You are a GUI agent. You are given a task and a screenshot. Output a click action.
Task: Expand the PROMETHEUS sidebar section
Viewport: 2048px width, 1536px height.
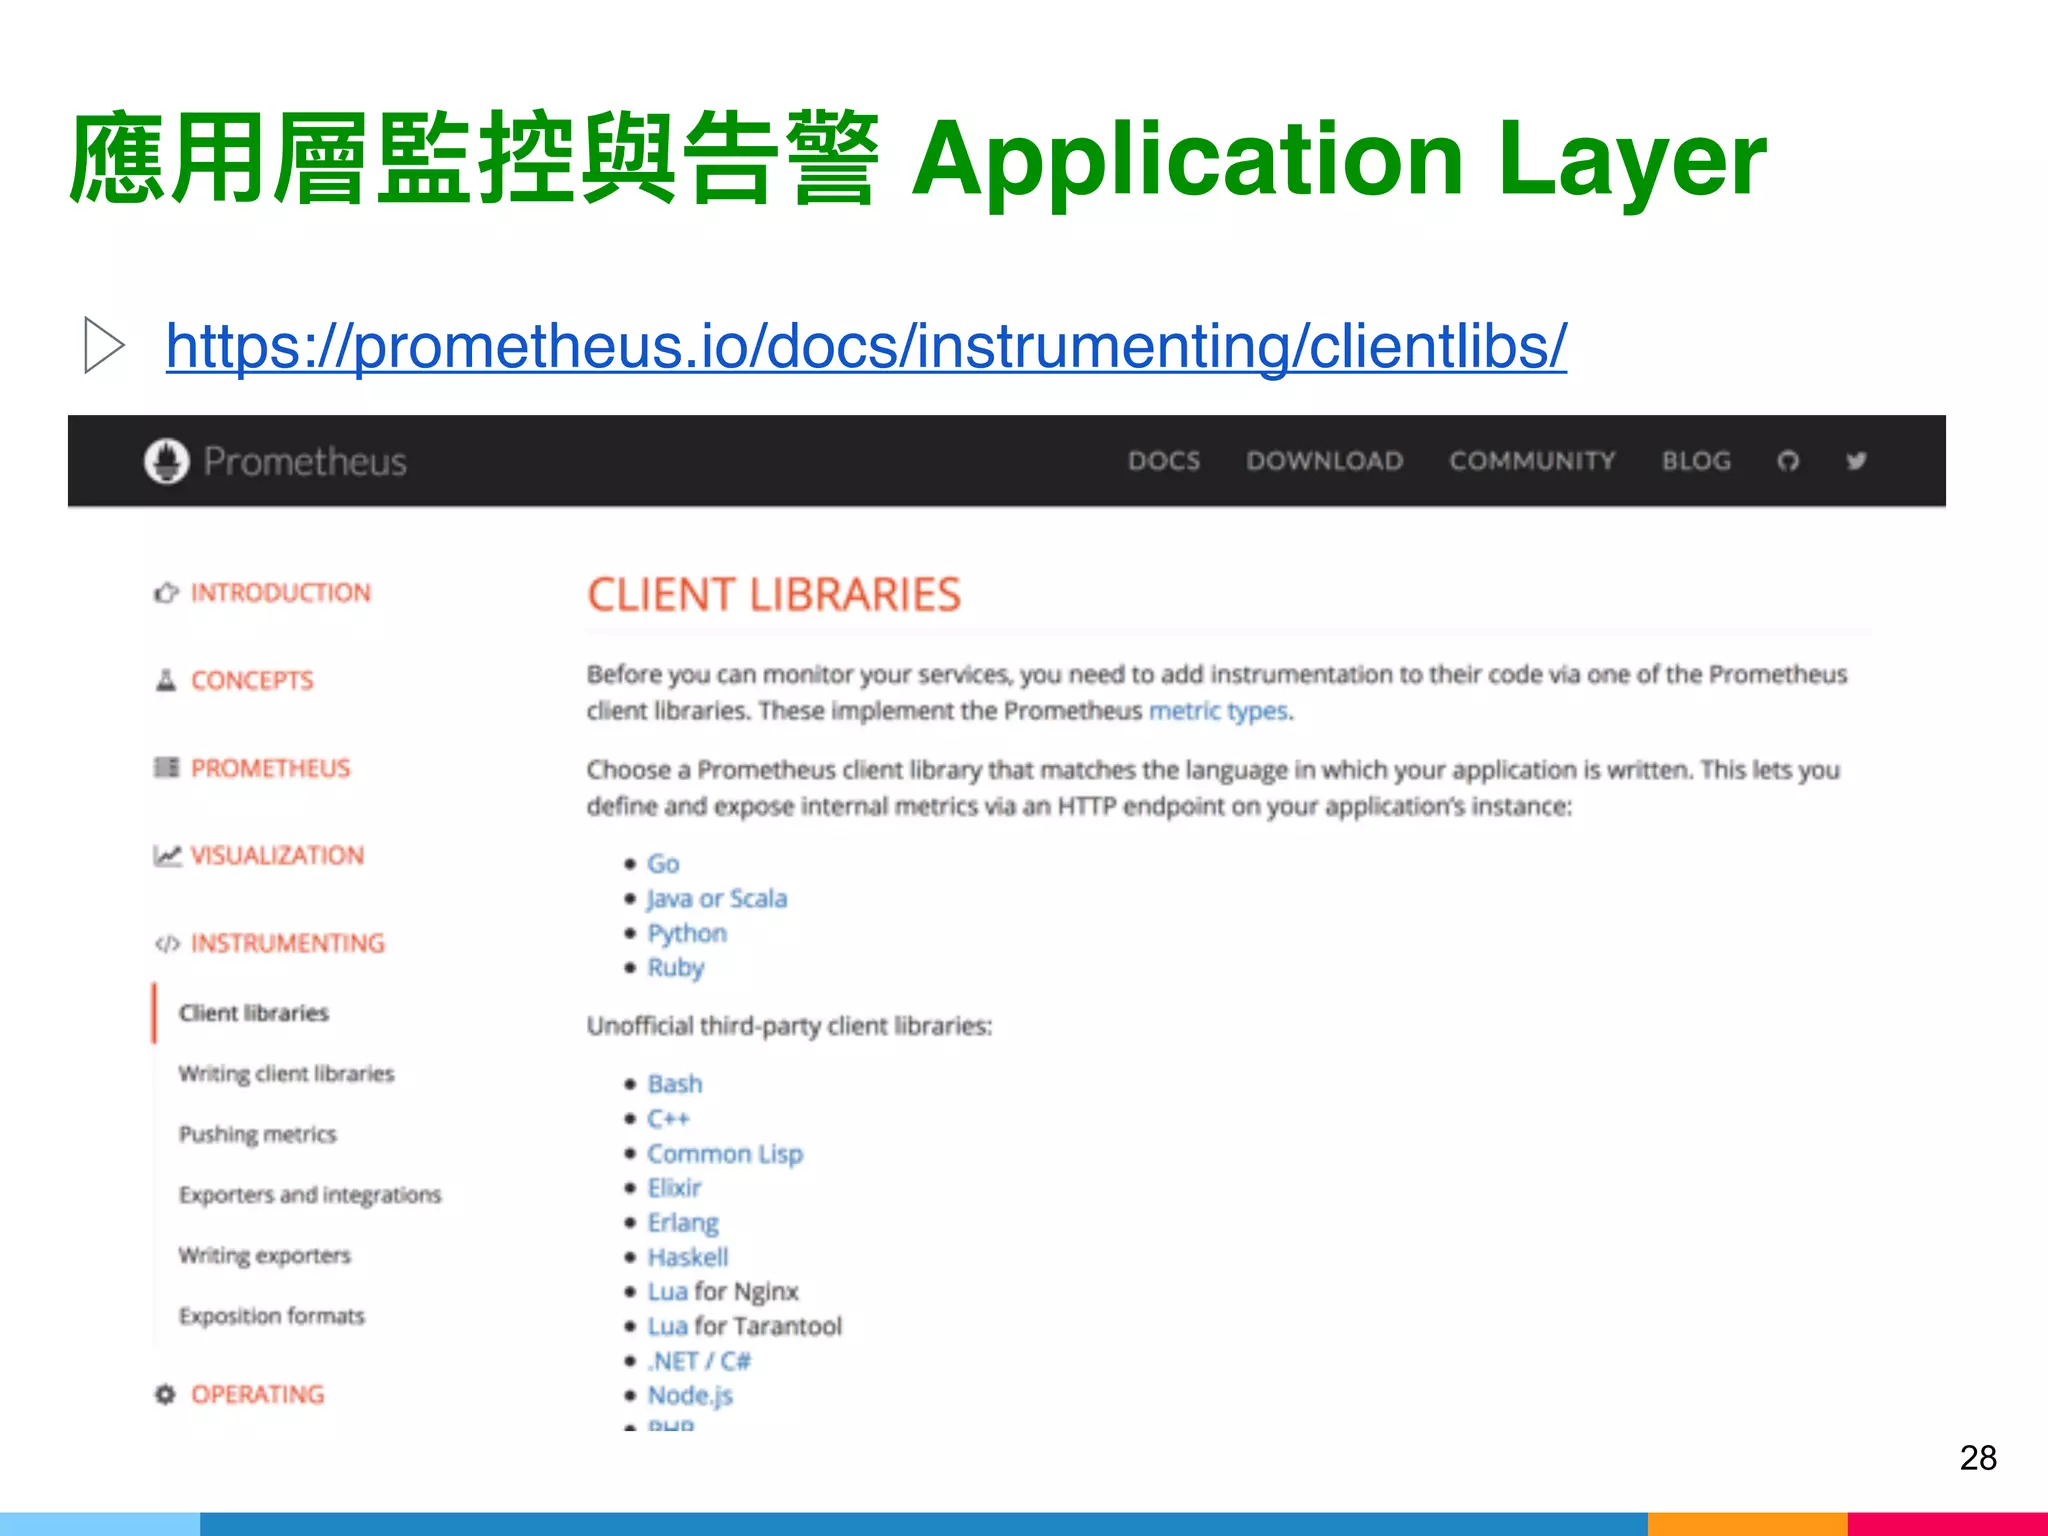[270, 768]
